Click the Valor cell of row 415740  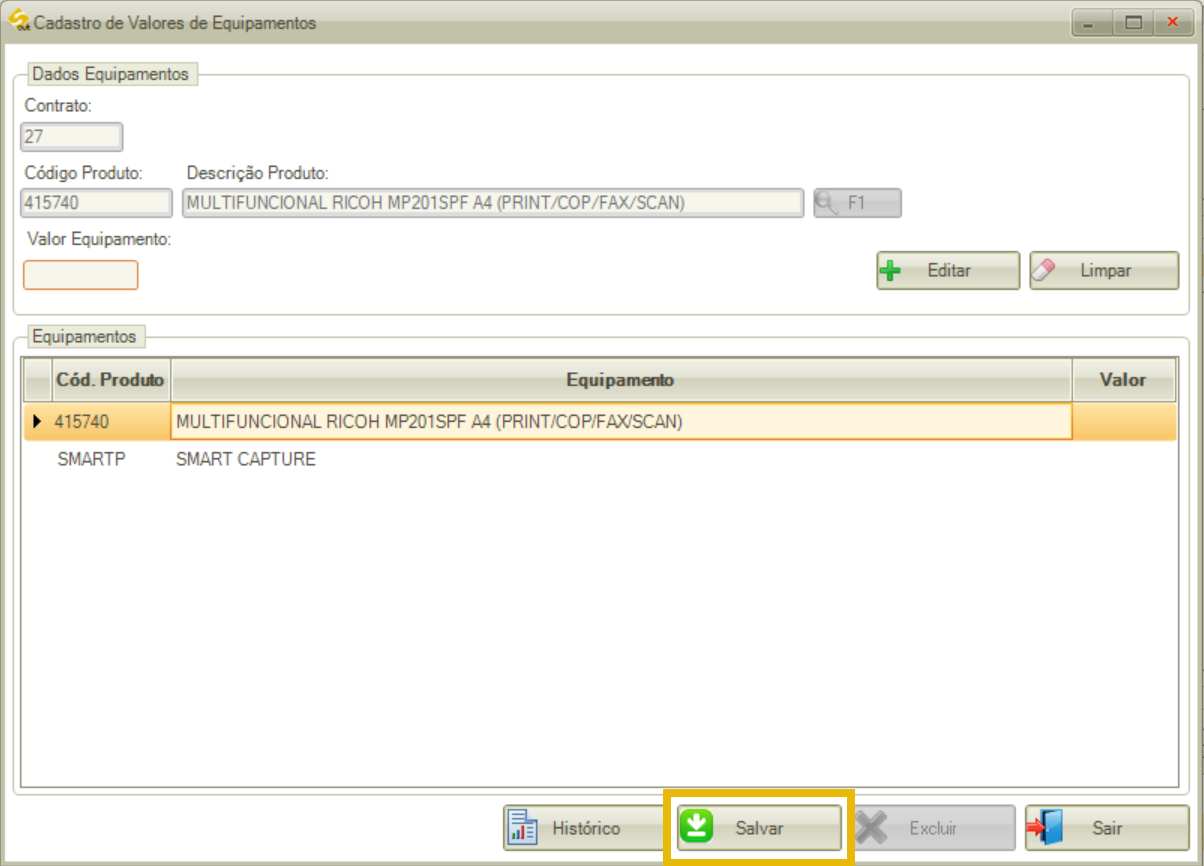pyautogui.click(x=1124, y=422)
